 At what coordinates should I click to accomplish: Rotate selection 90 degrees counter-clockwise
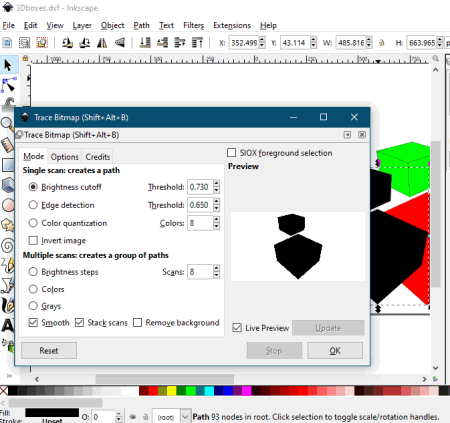tap(68, 43)
